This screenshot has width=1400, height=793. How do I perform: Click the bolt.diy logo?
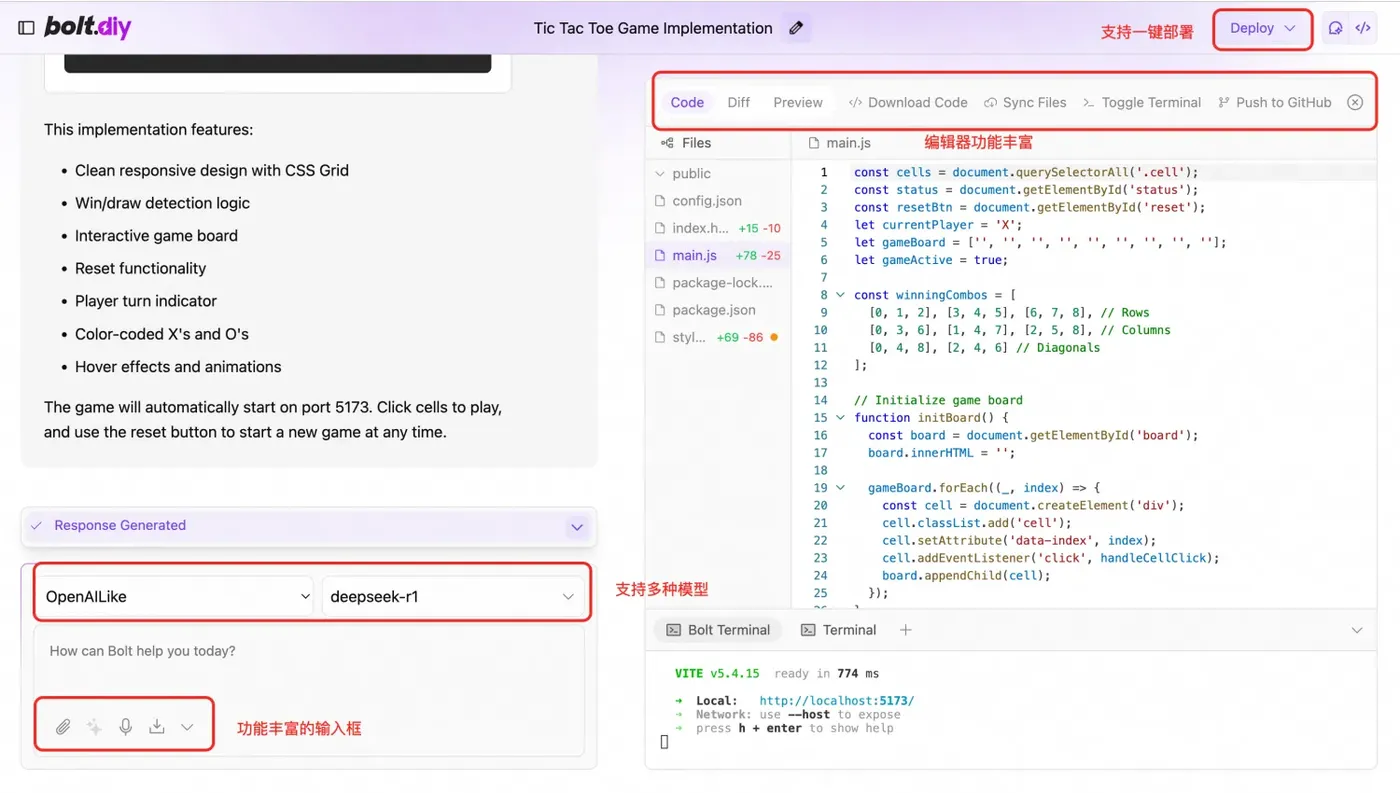(x=87, y=27)
